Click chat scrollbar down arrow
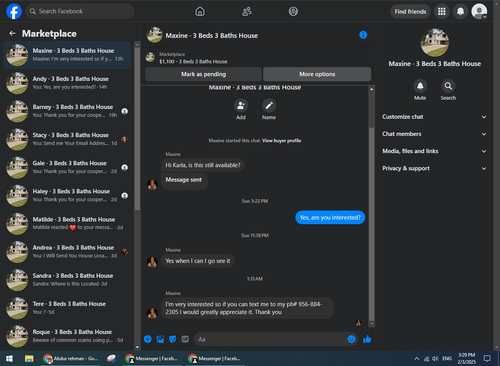The width and height of the screenshot is (500, 366). click(371, 324)
